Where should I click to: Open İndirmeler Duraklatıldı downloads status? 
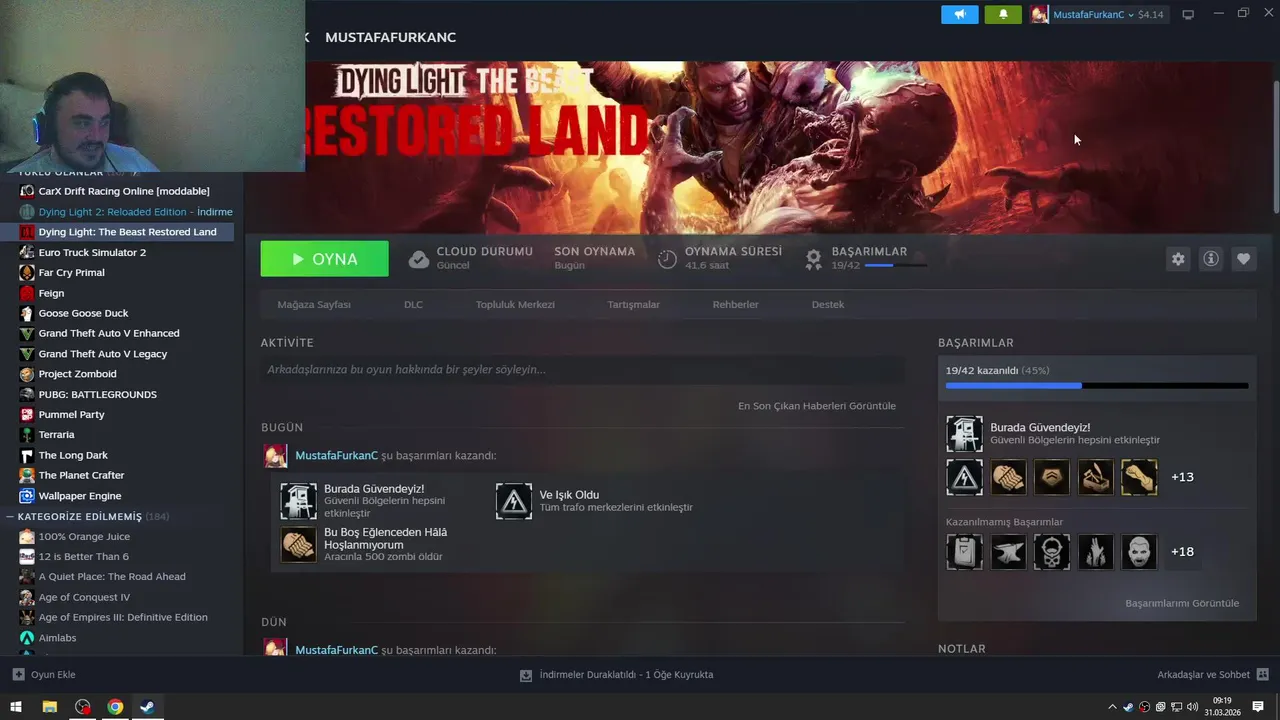pos(617,675)
